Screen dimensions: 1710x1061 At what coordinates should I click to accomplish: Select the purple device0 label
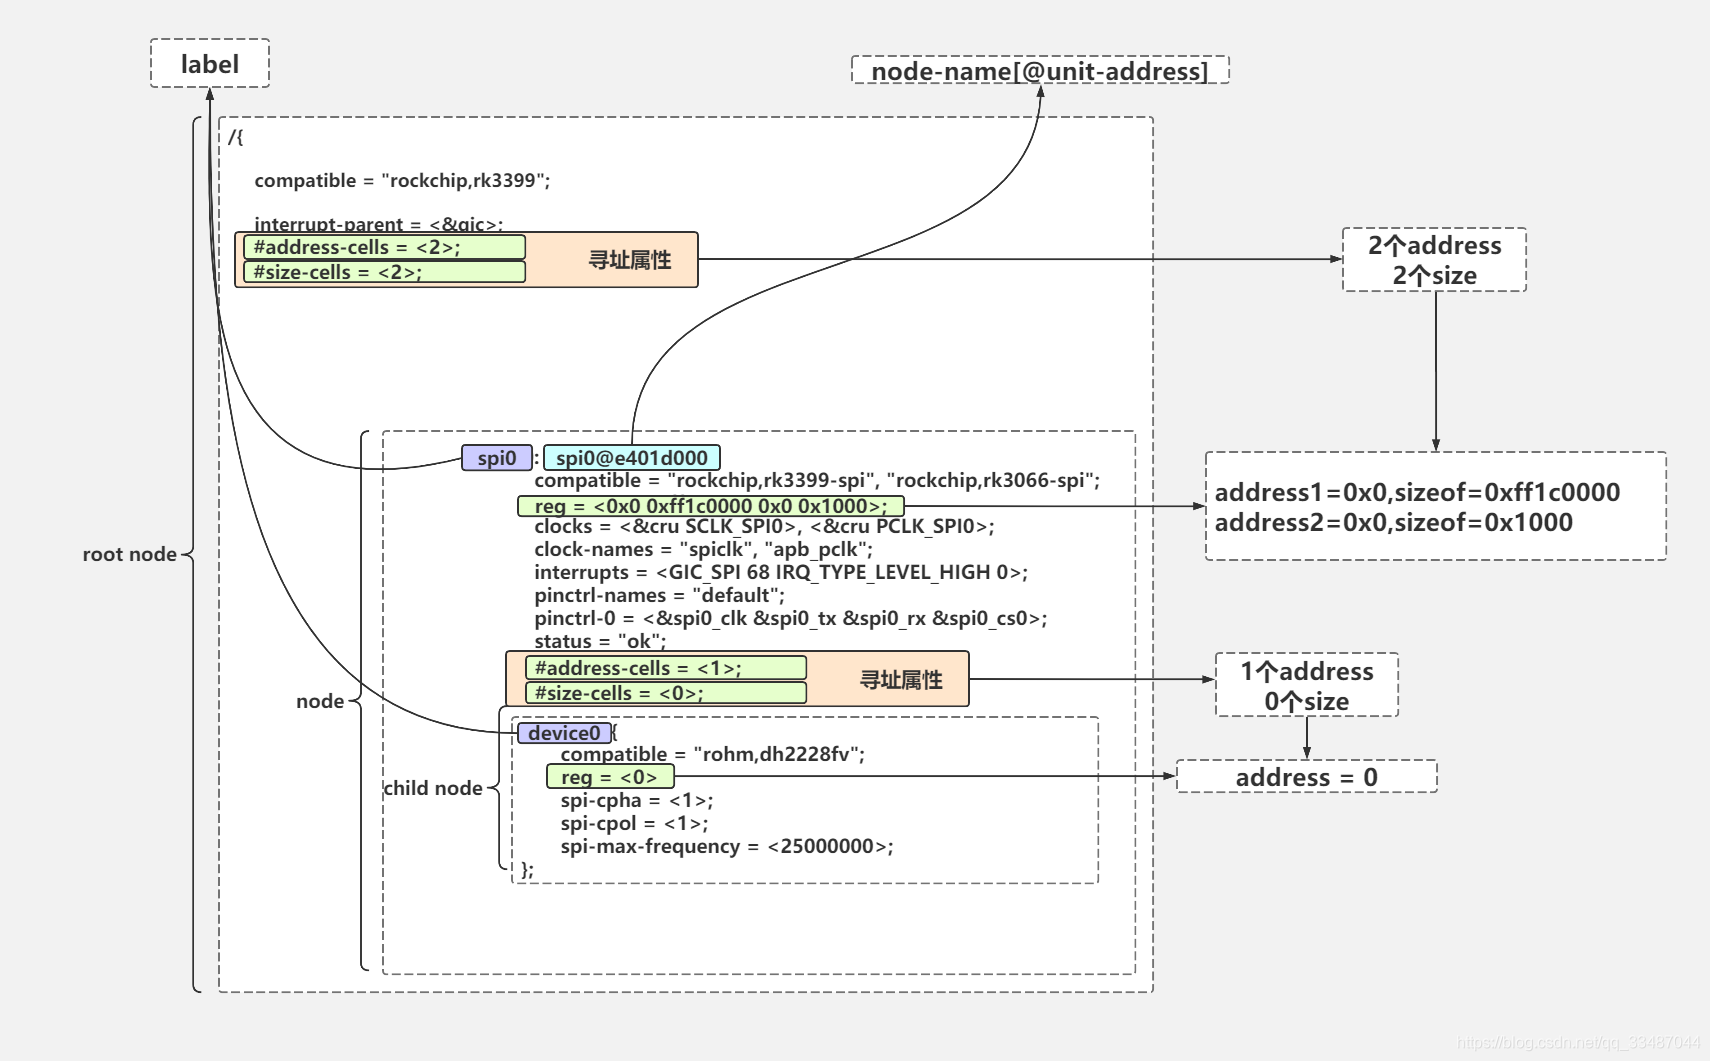[x=565, y=733]
